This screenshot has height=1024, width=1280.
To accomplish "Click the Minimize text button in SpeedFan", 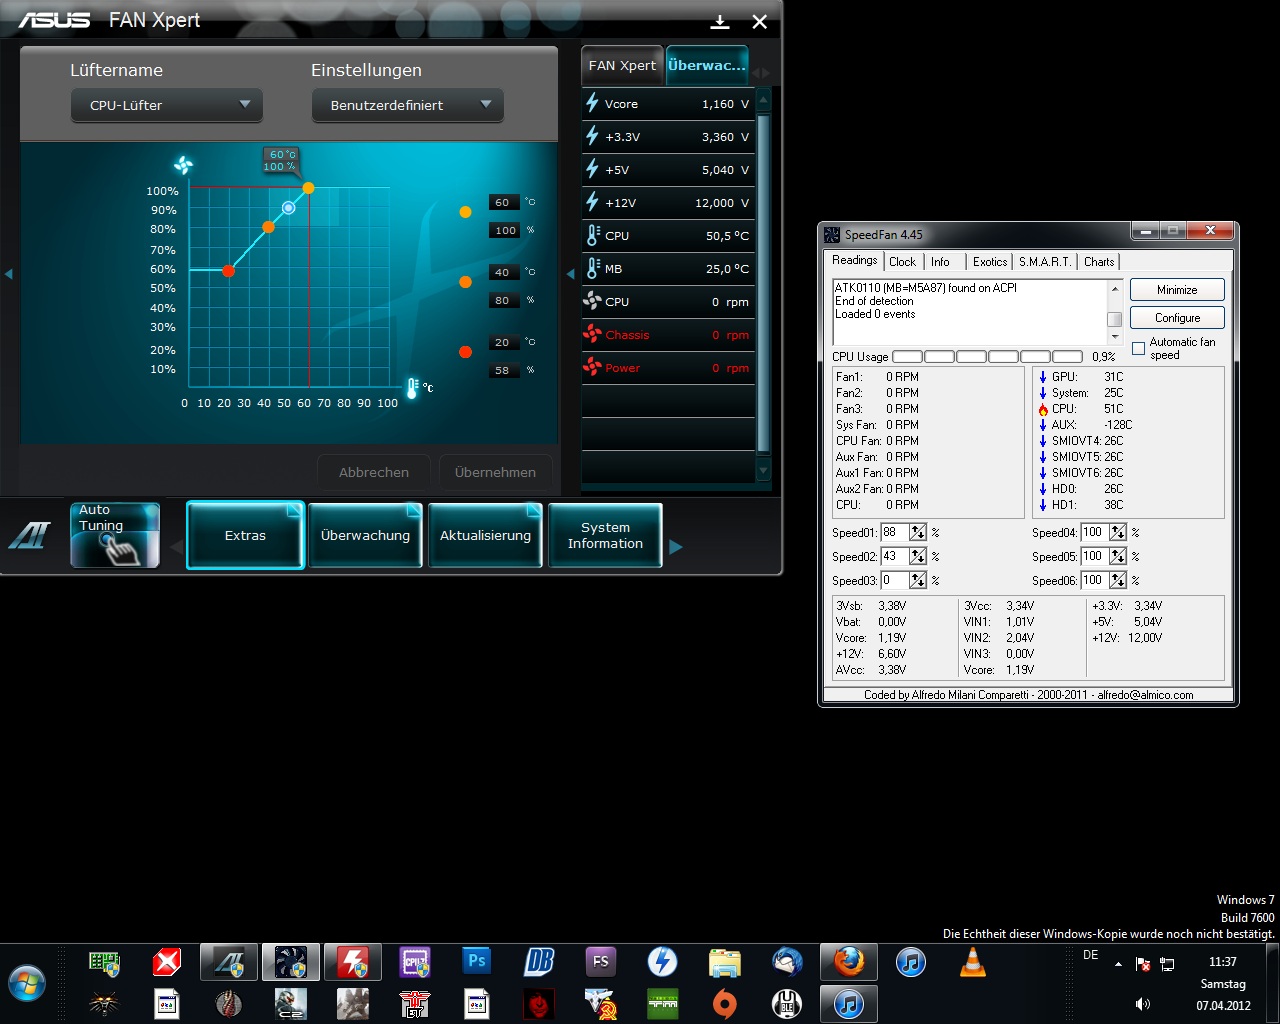I will [x=1177, y=290].
